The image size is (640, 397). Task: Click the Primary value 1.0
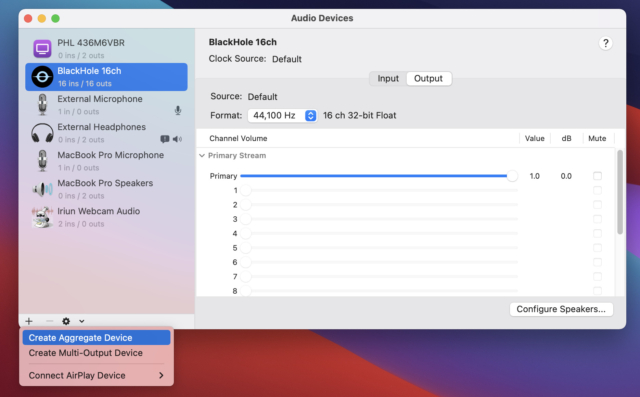[534, 176]
